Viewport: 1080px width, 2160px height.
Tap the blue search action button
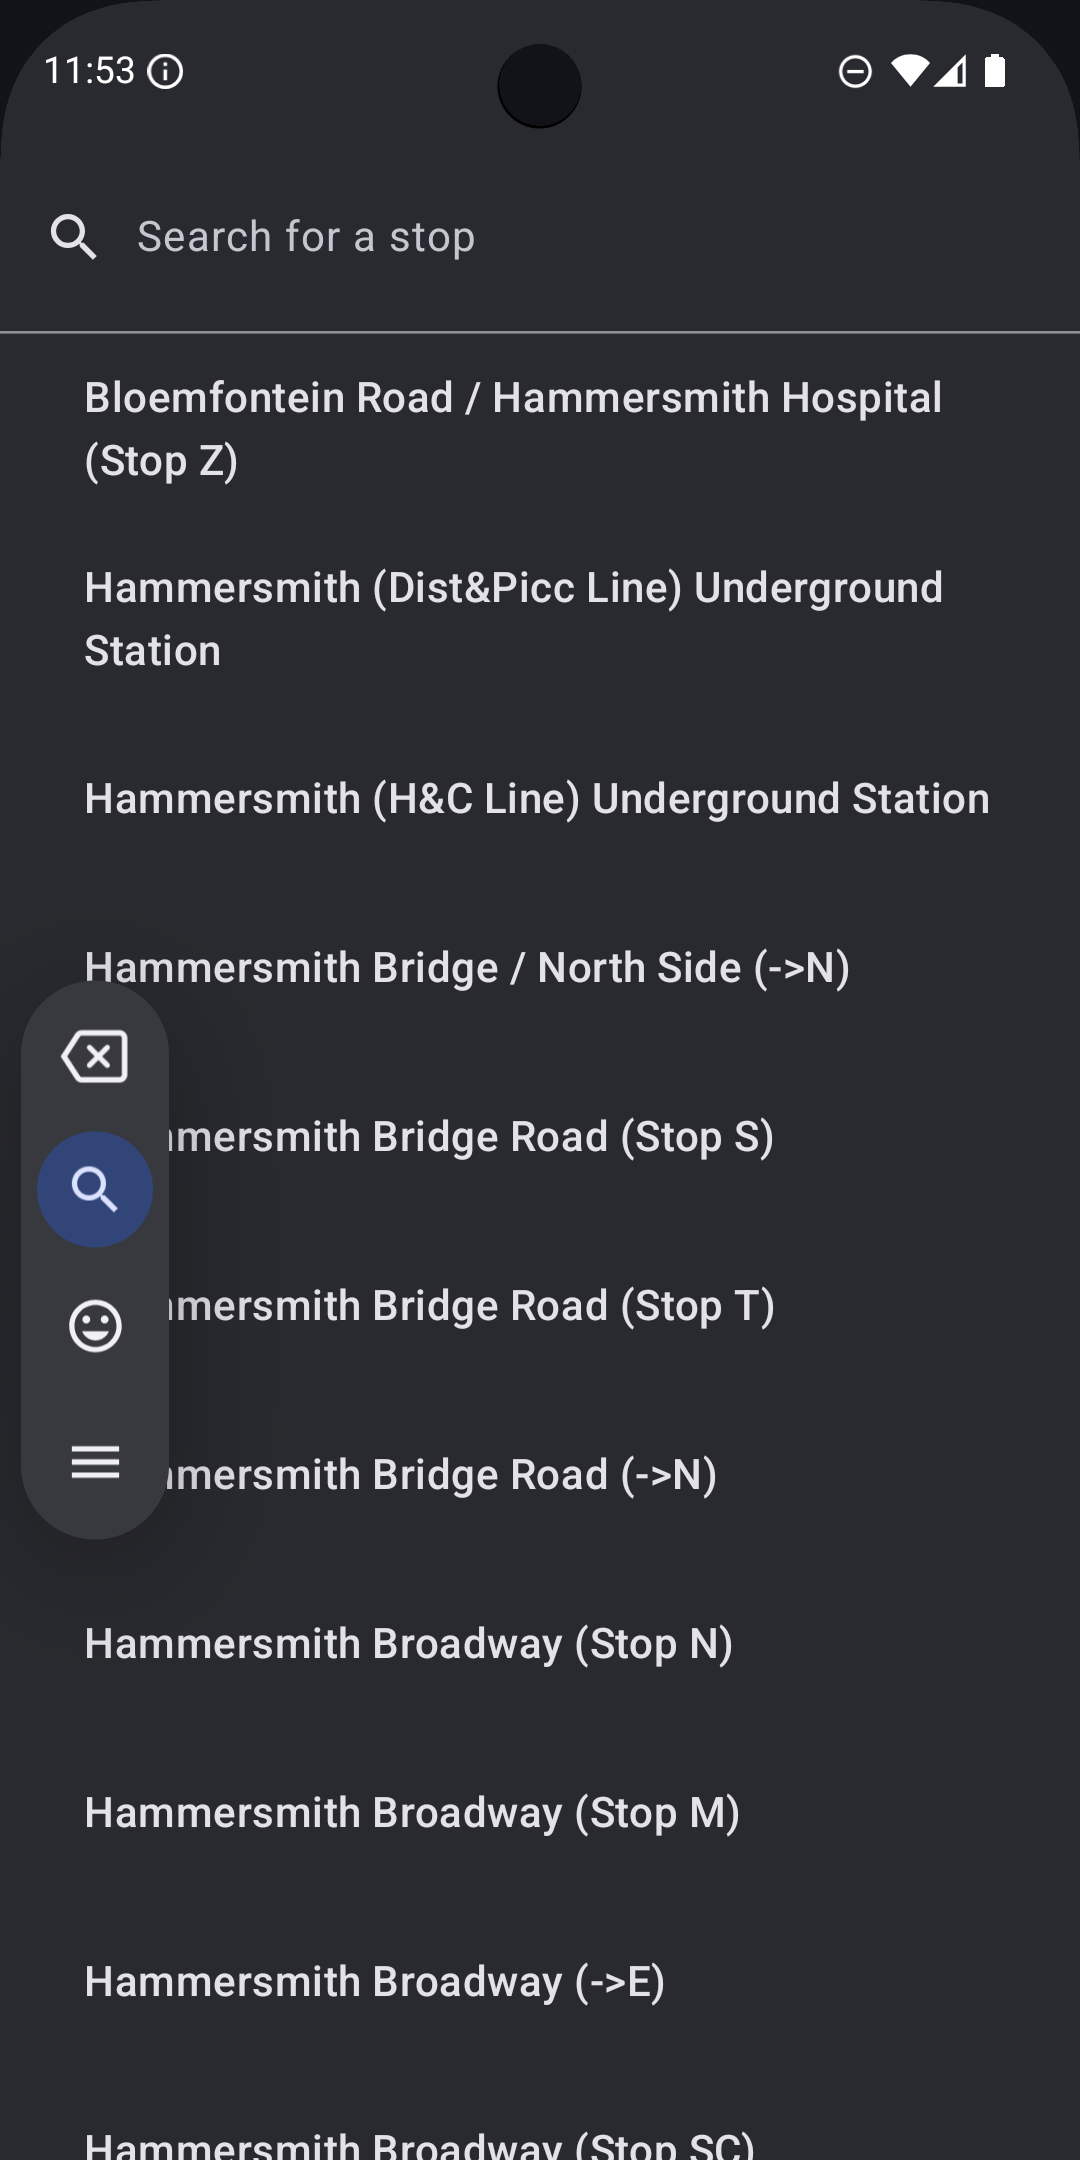point(95,1190)
